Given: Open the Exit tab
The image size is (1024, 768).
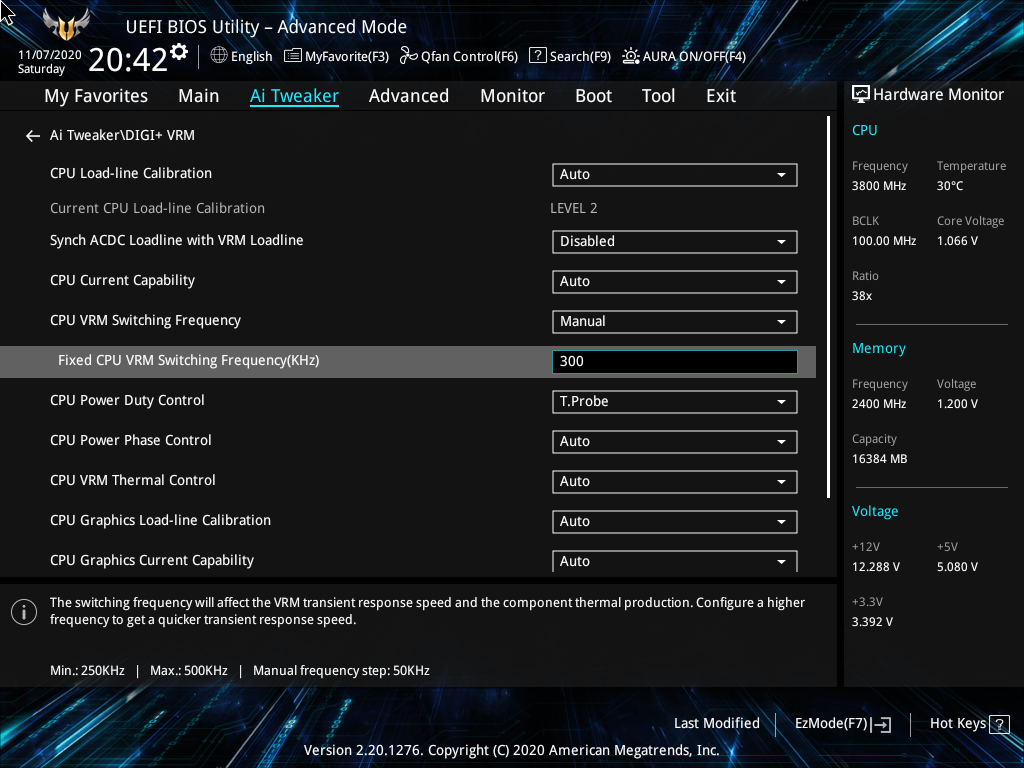Looking at the screenshot, I should click(x=721, y=96).
